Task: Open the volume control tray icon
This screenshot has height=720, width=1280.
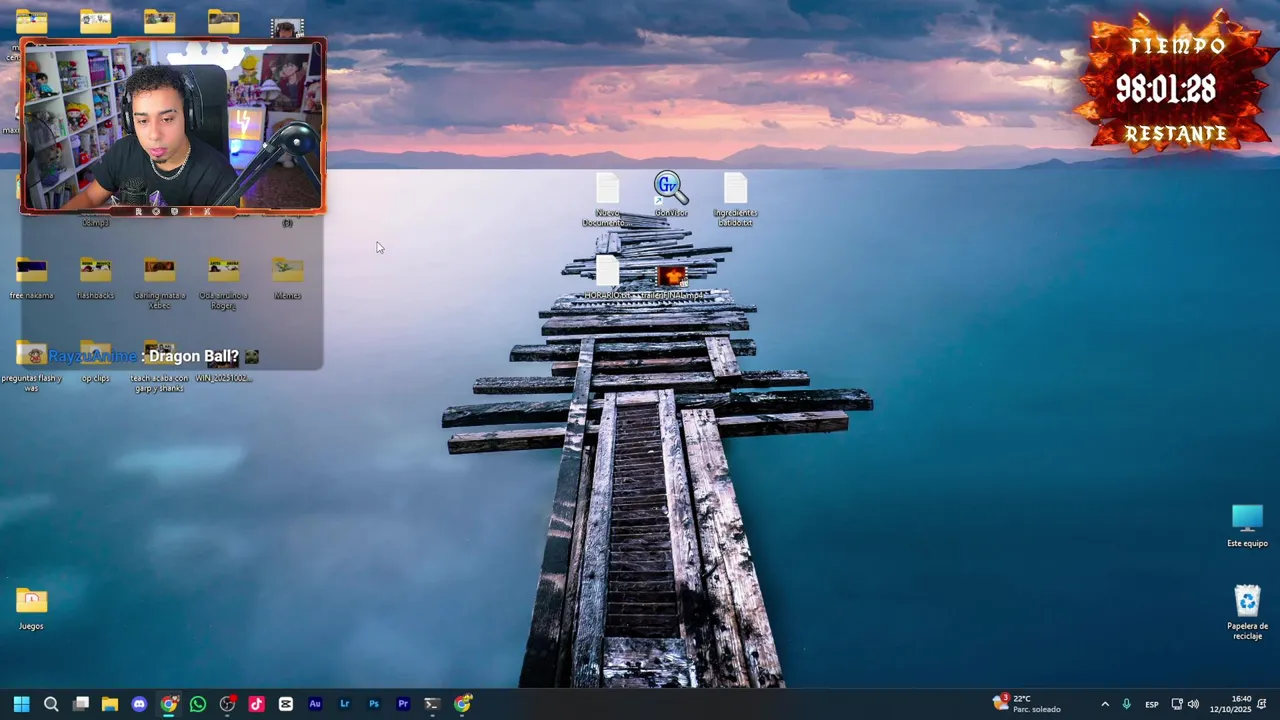Action: [x=1193, y=704]
